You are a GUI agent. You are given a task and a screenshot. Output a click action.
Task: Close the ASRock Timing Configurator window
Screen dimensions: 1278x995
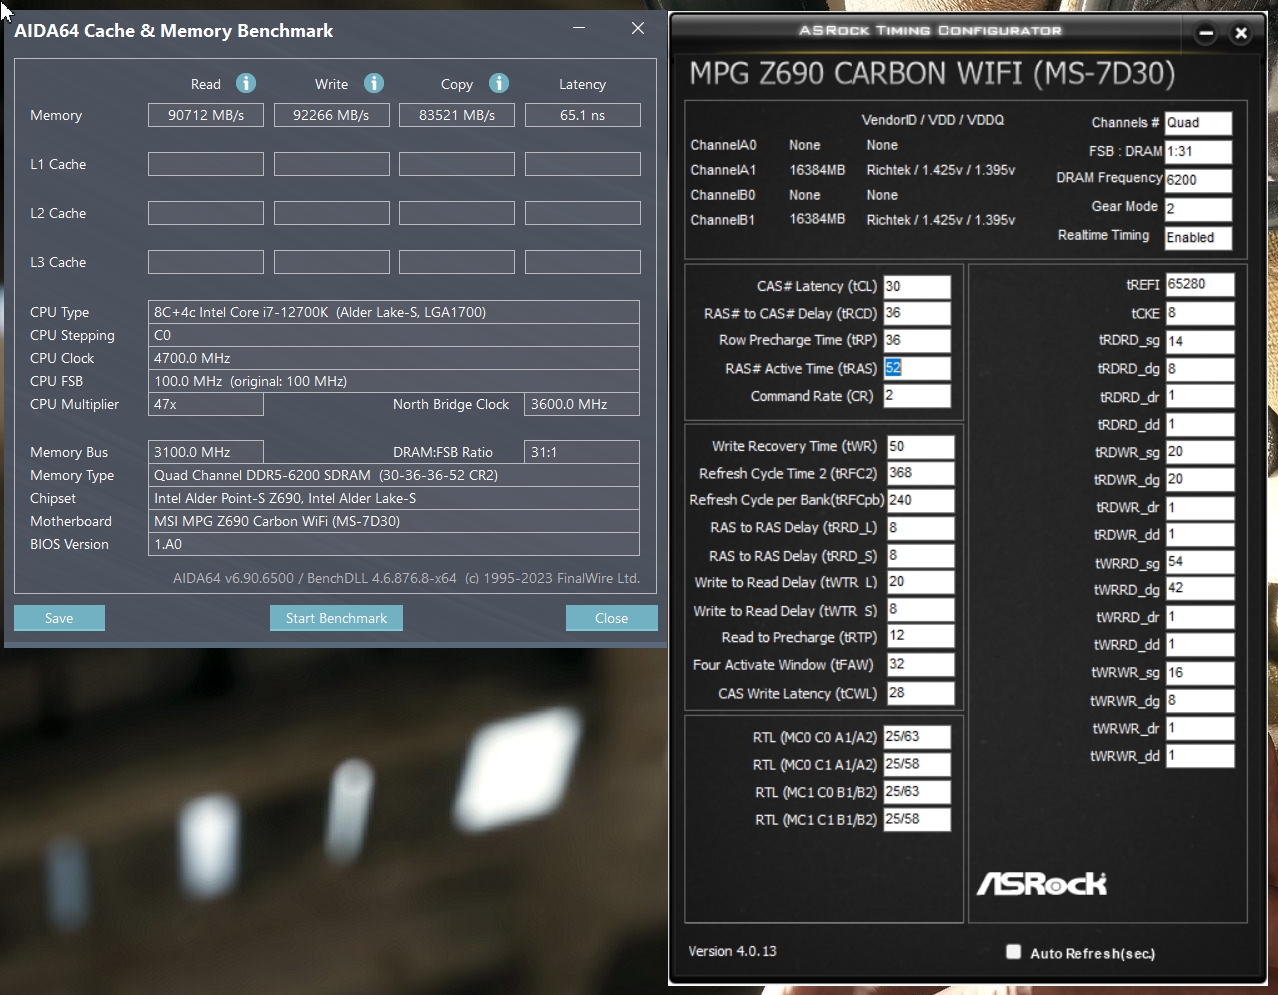tap(1241, 33)
